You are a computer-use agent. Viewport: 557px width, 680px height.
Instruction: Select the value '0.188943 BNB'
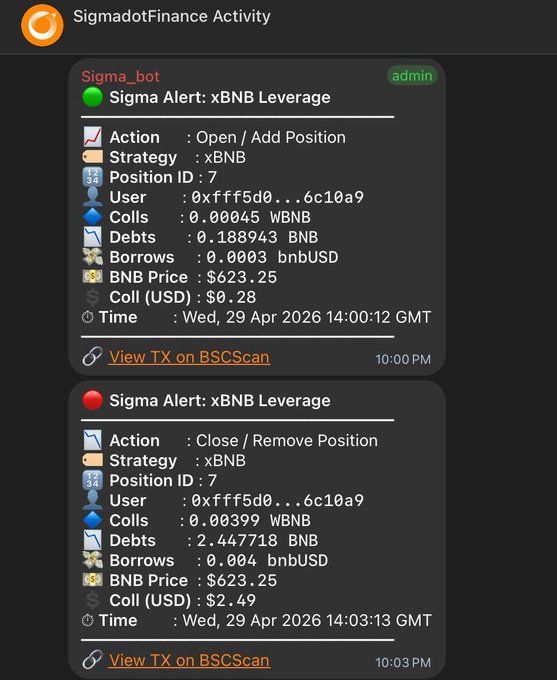click(257, 237)
